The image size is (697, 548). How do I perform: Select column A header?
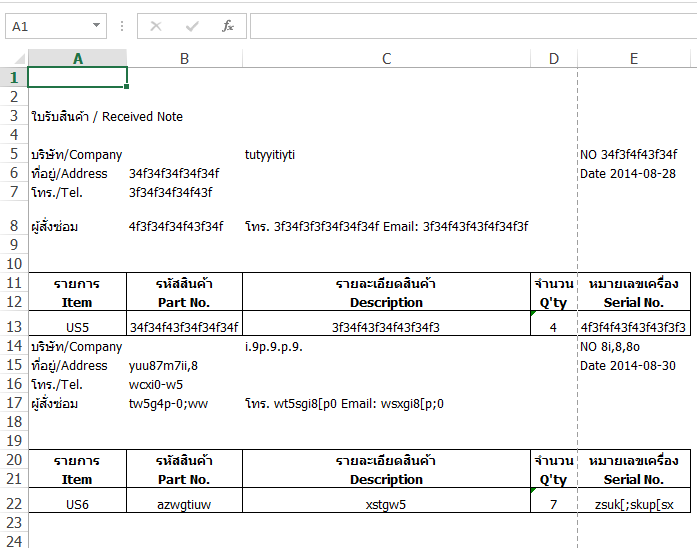point(78,59)
